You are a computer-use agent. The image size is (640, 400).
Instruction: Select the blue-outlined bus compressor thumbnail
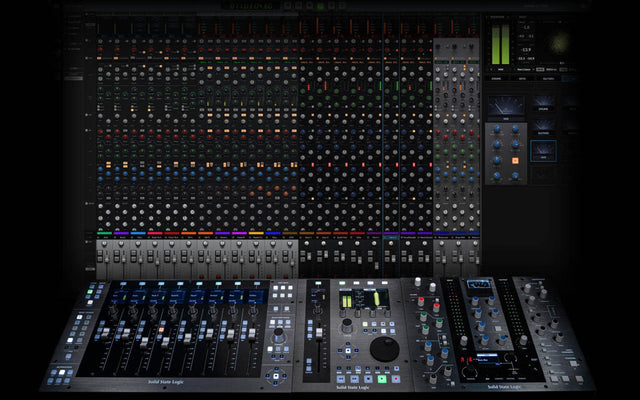543,151
